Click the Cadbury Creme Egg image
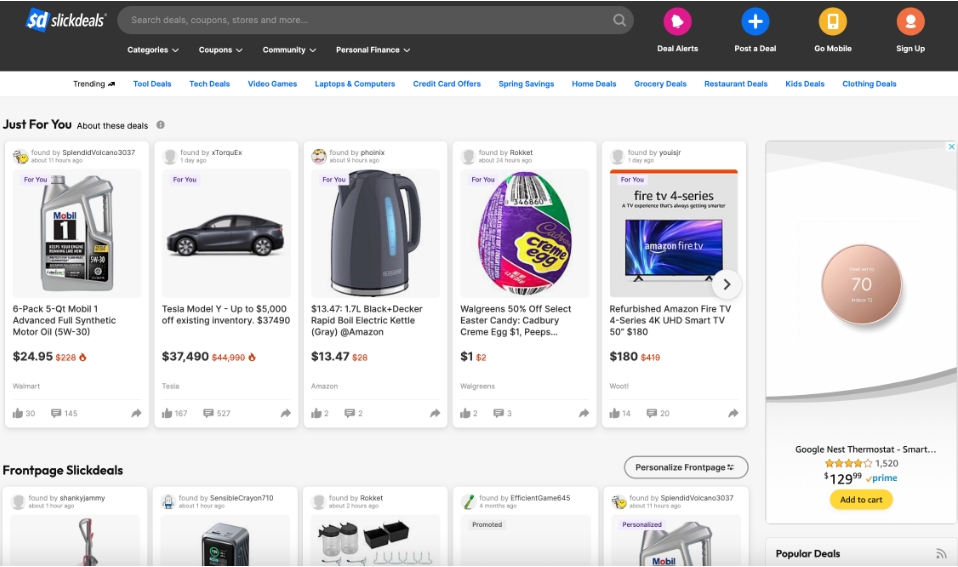This screenshot has height=567, width=958. pyautogui.click(x=524, y=233)
